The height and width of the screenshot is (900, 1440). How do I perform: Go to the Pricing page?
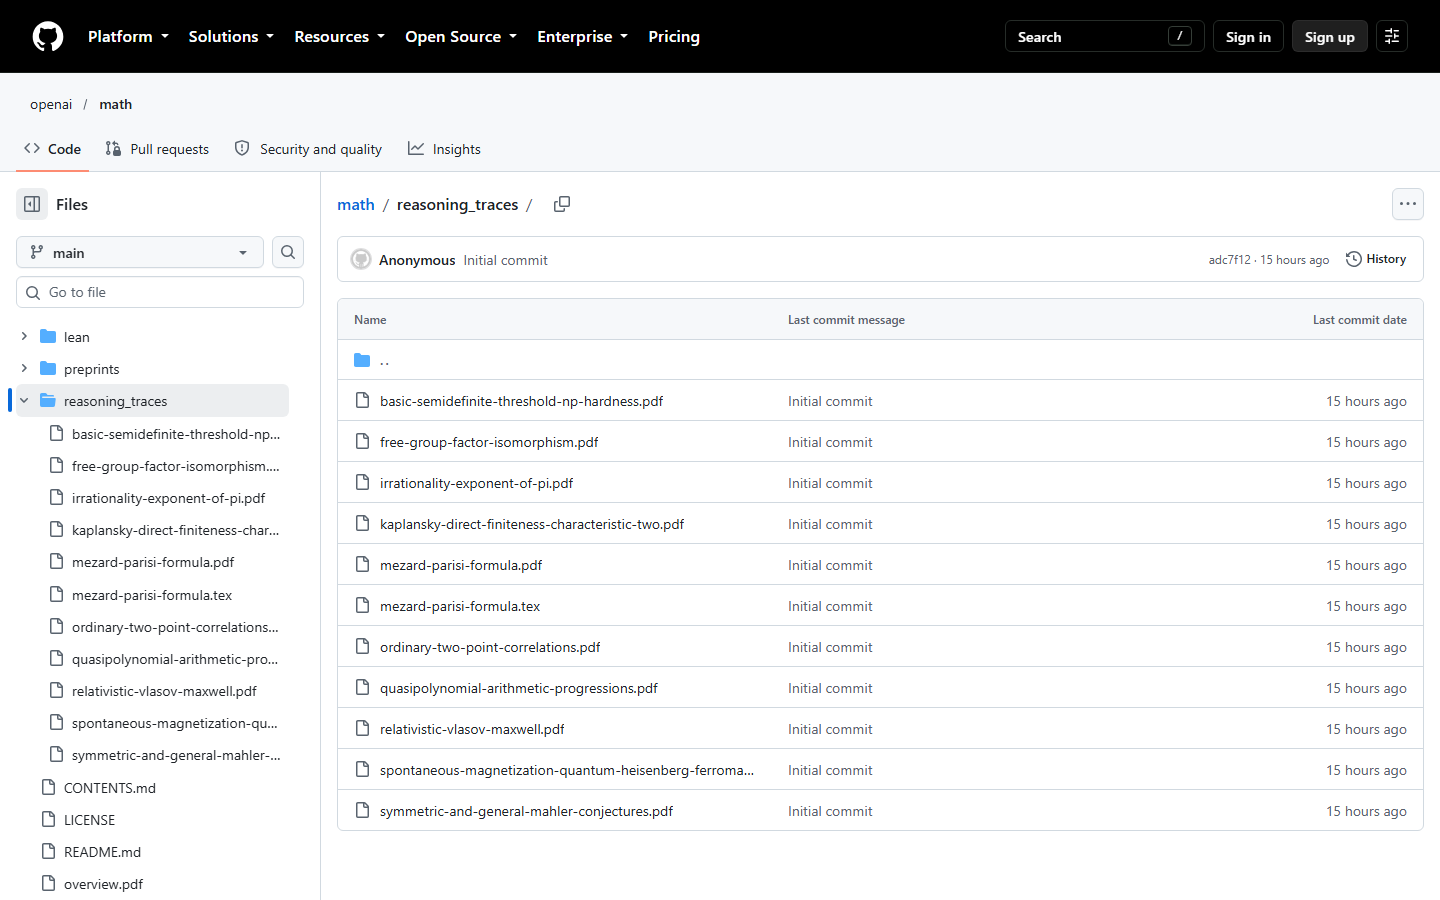point(674,36)
